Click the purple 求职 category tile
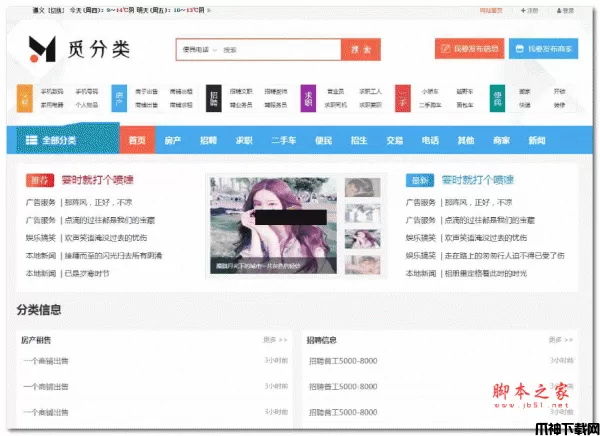The image size is (600, 436). pyautogui.click(x=308, y=98)
